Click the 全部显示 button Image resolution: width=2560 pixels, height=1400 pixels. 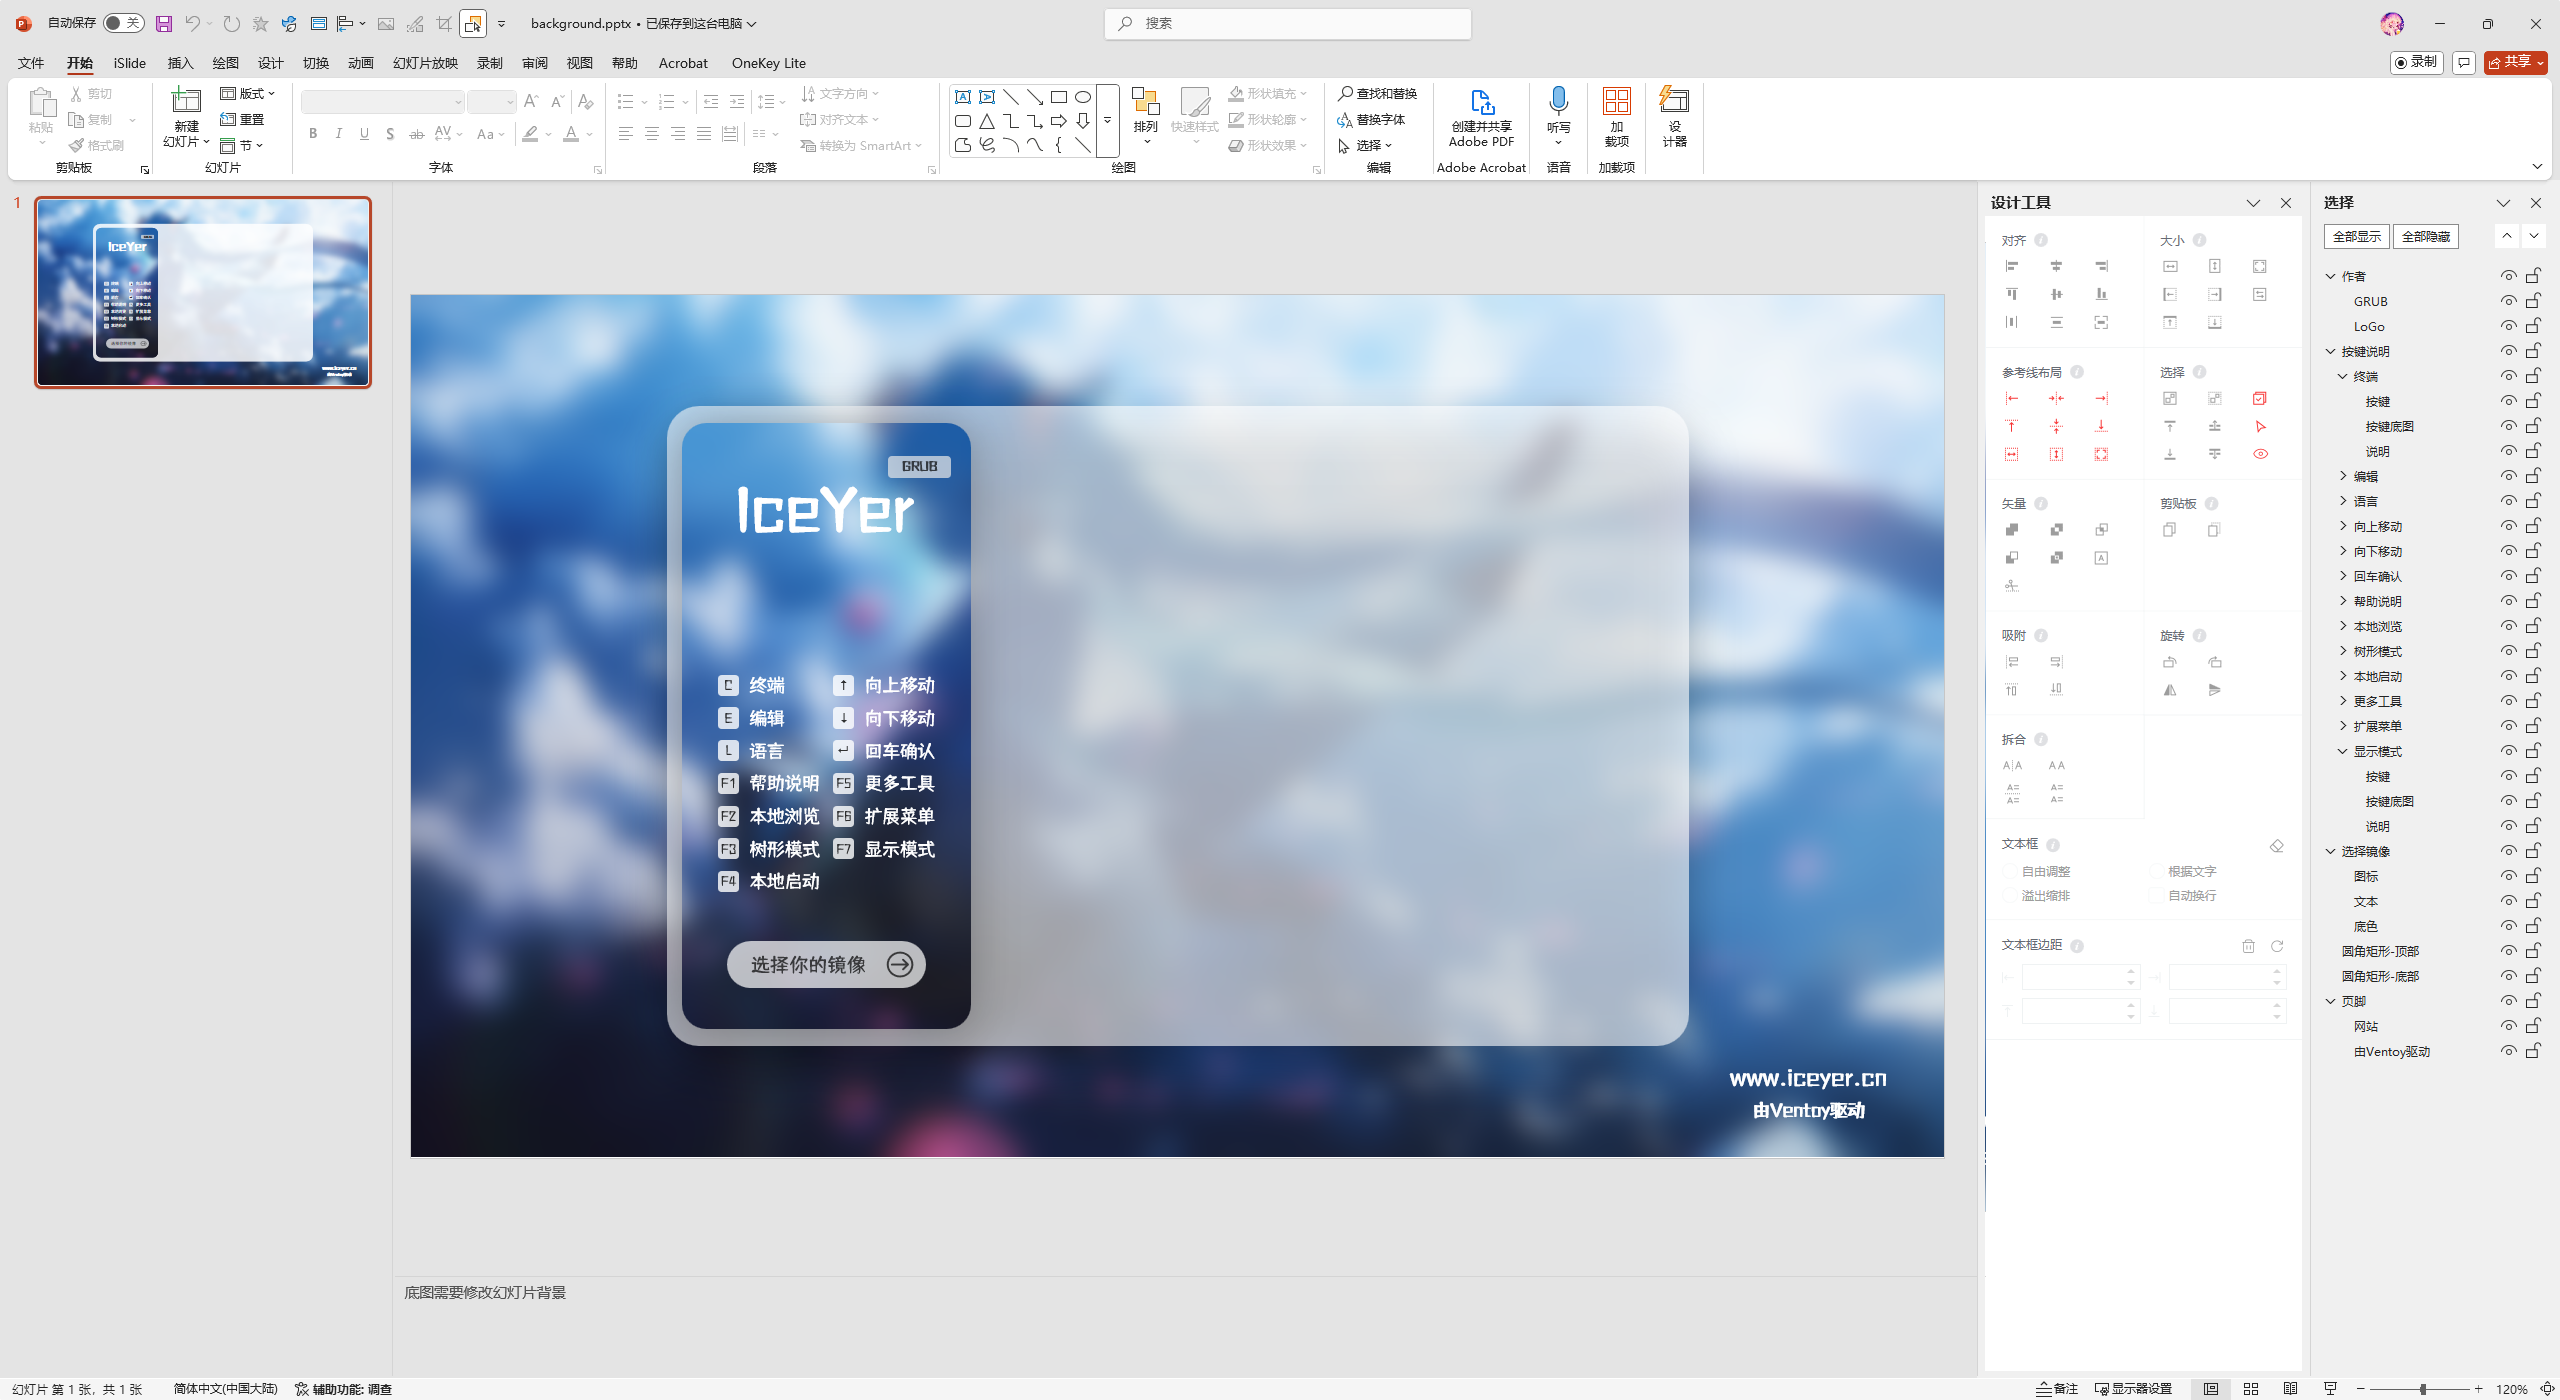click(x=2356, y=237)
